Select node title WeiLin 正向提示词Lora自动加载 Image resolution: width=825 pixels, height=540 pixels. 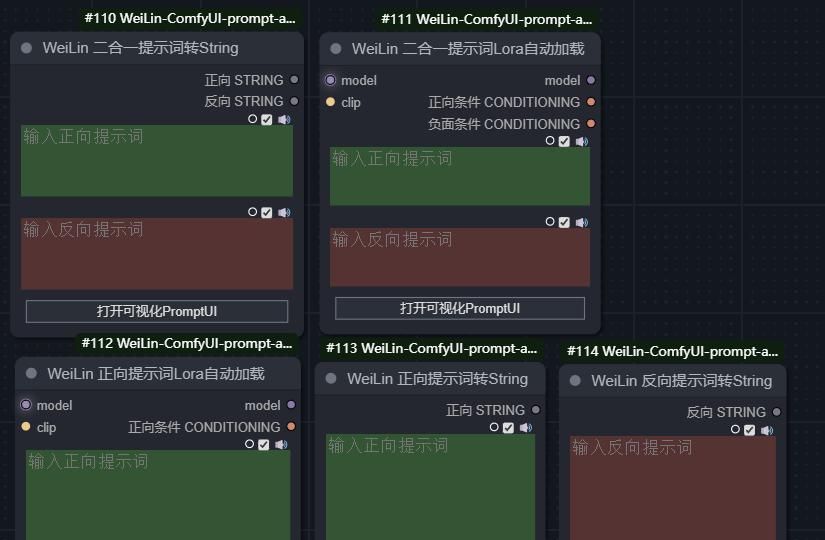click(x=156, y=373)
